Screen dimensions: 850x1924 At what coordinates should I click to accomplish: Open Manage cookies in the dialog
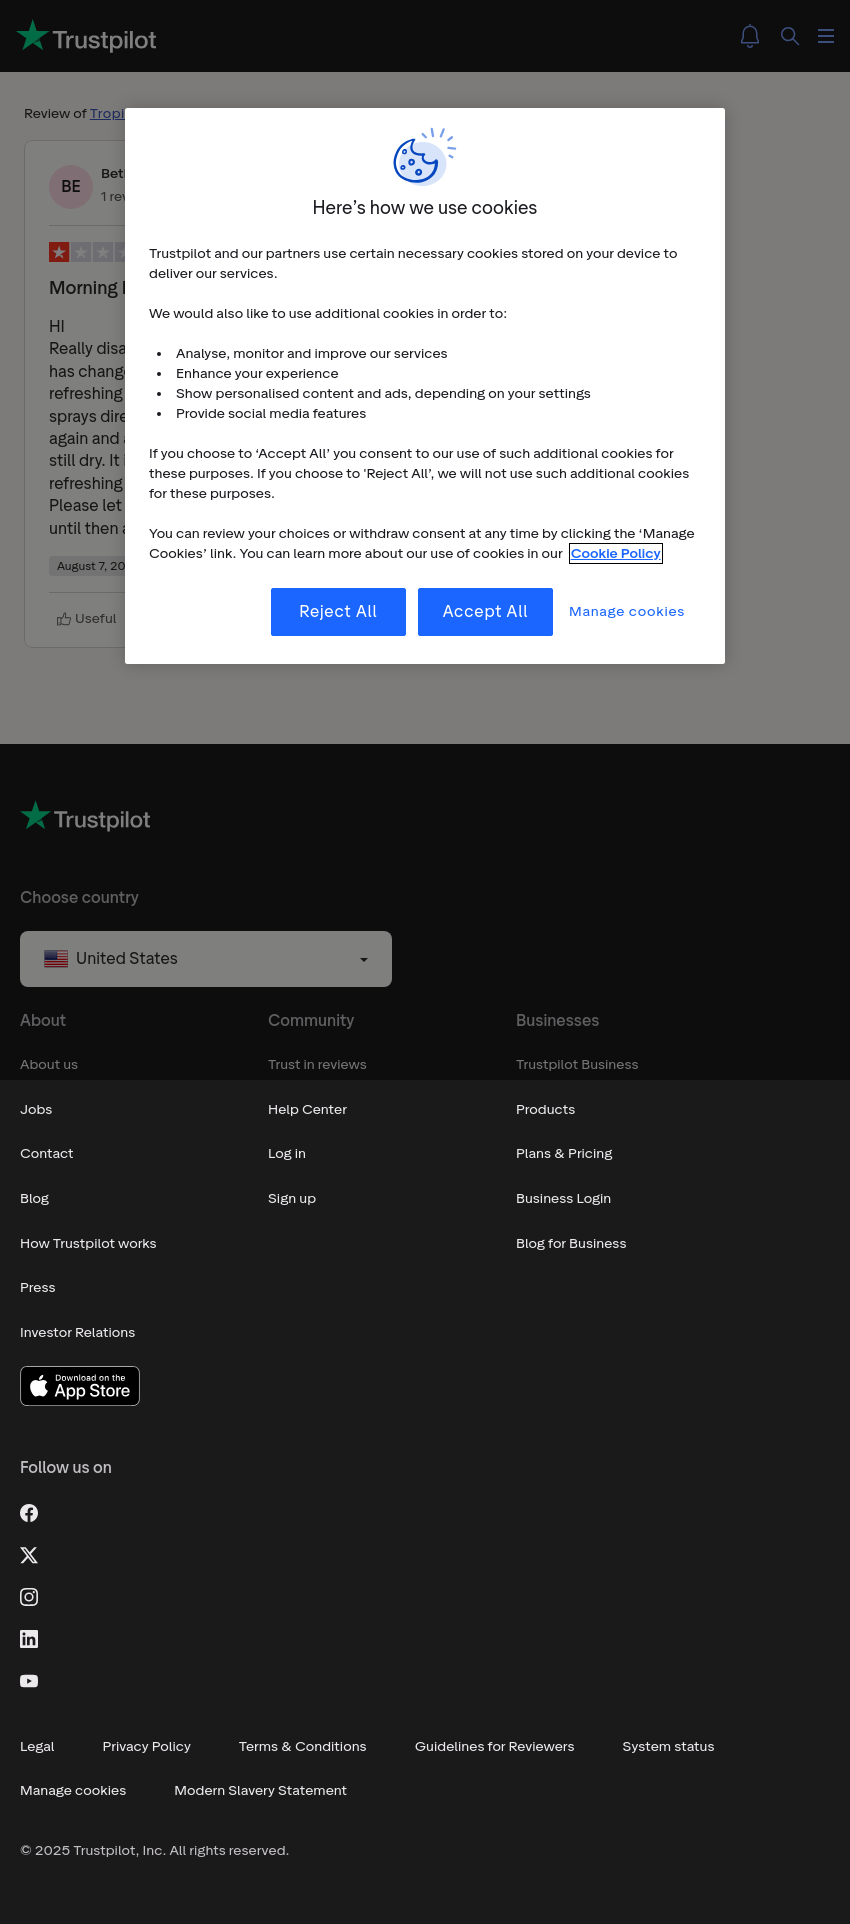[x=627, y=612]
